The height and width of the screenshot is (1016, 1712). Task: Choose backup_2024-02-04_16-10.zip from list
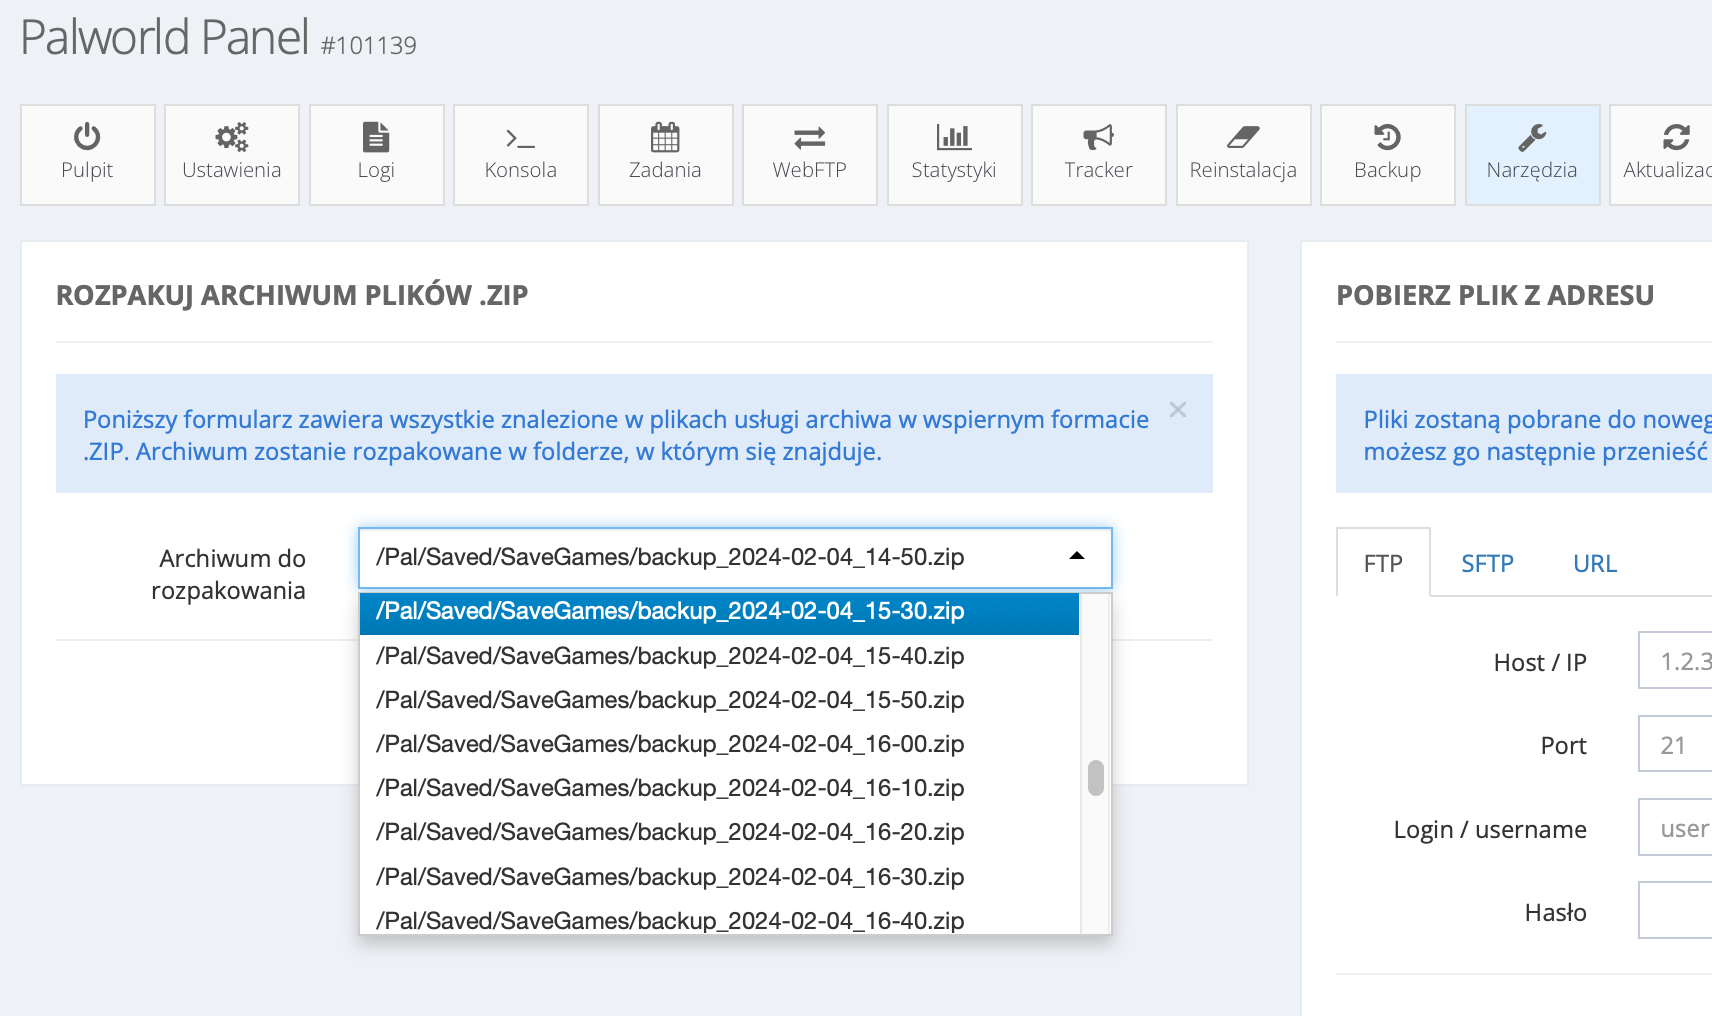(670, 788)
